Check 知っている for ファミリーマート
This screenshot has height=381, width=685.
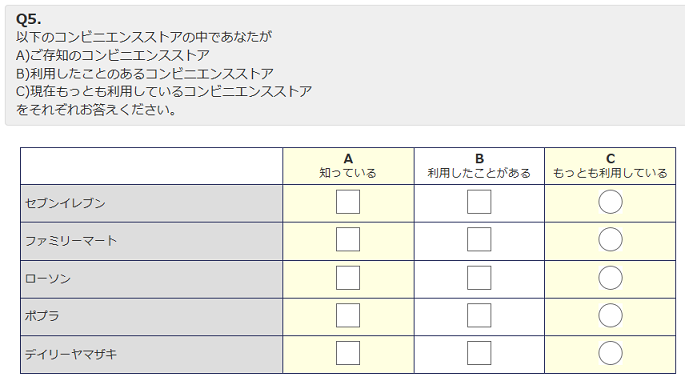[x=348, y=239]
